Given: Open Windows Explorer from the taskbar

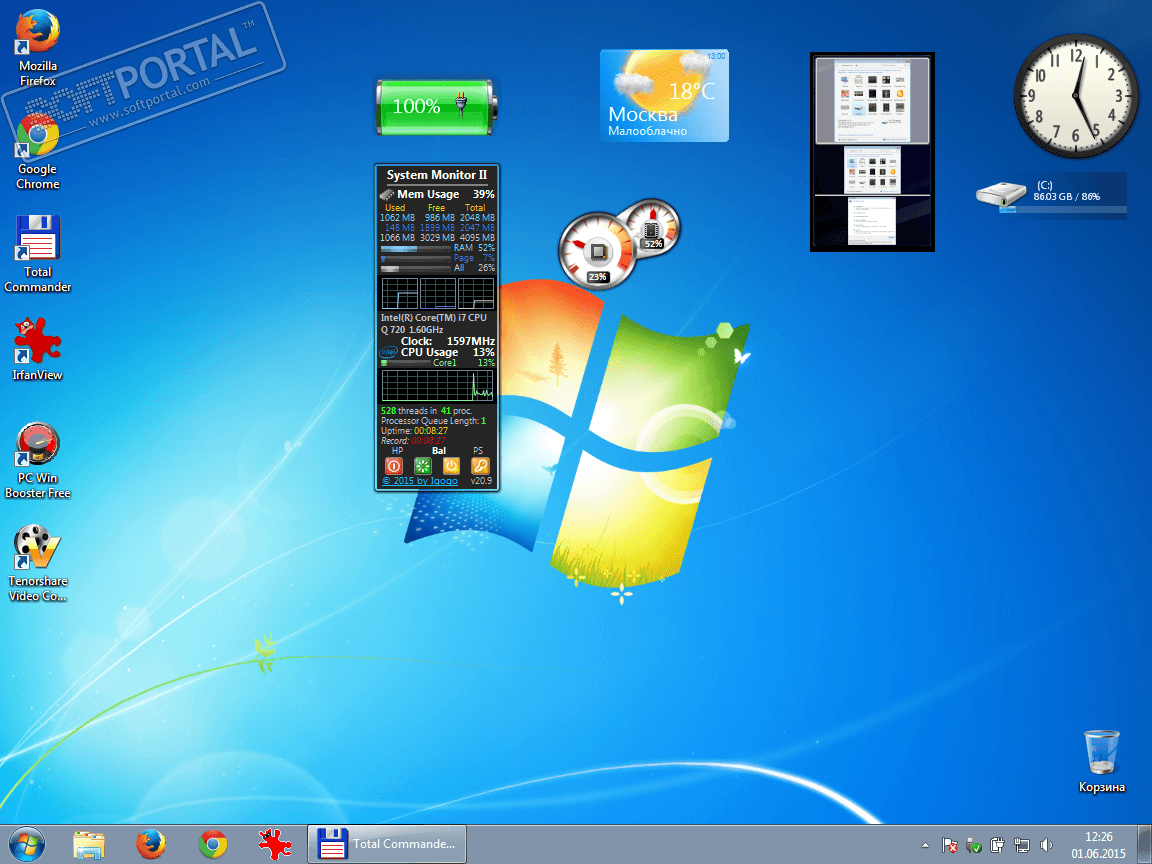Looking at the screenshot, I should pyautogui.click(x=89, y=844).
